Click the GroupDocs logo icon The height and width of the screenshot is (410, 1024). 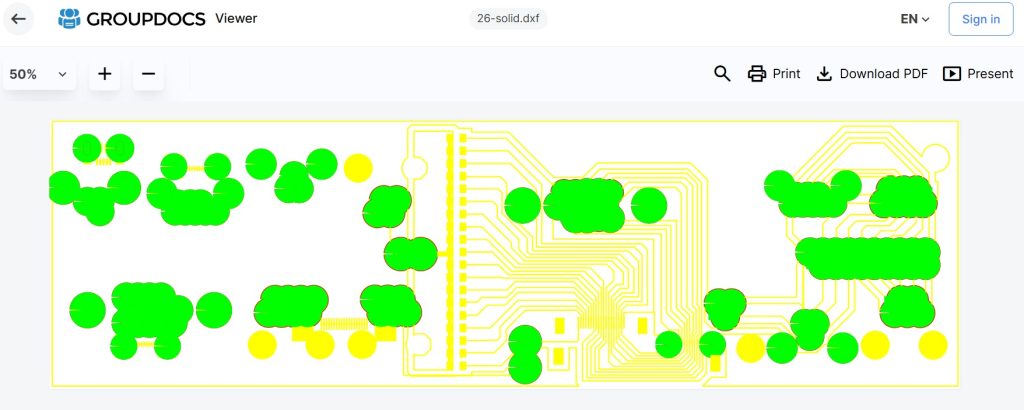(69, 18)
